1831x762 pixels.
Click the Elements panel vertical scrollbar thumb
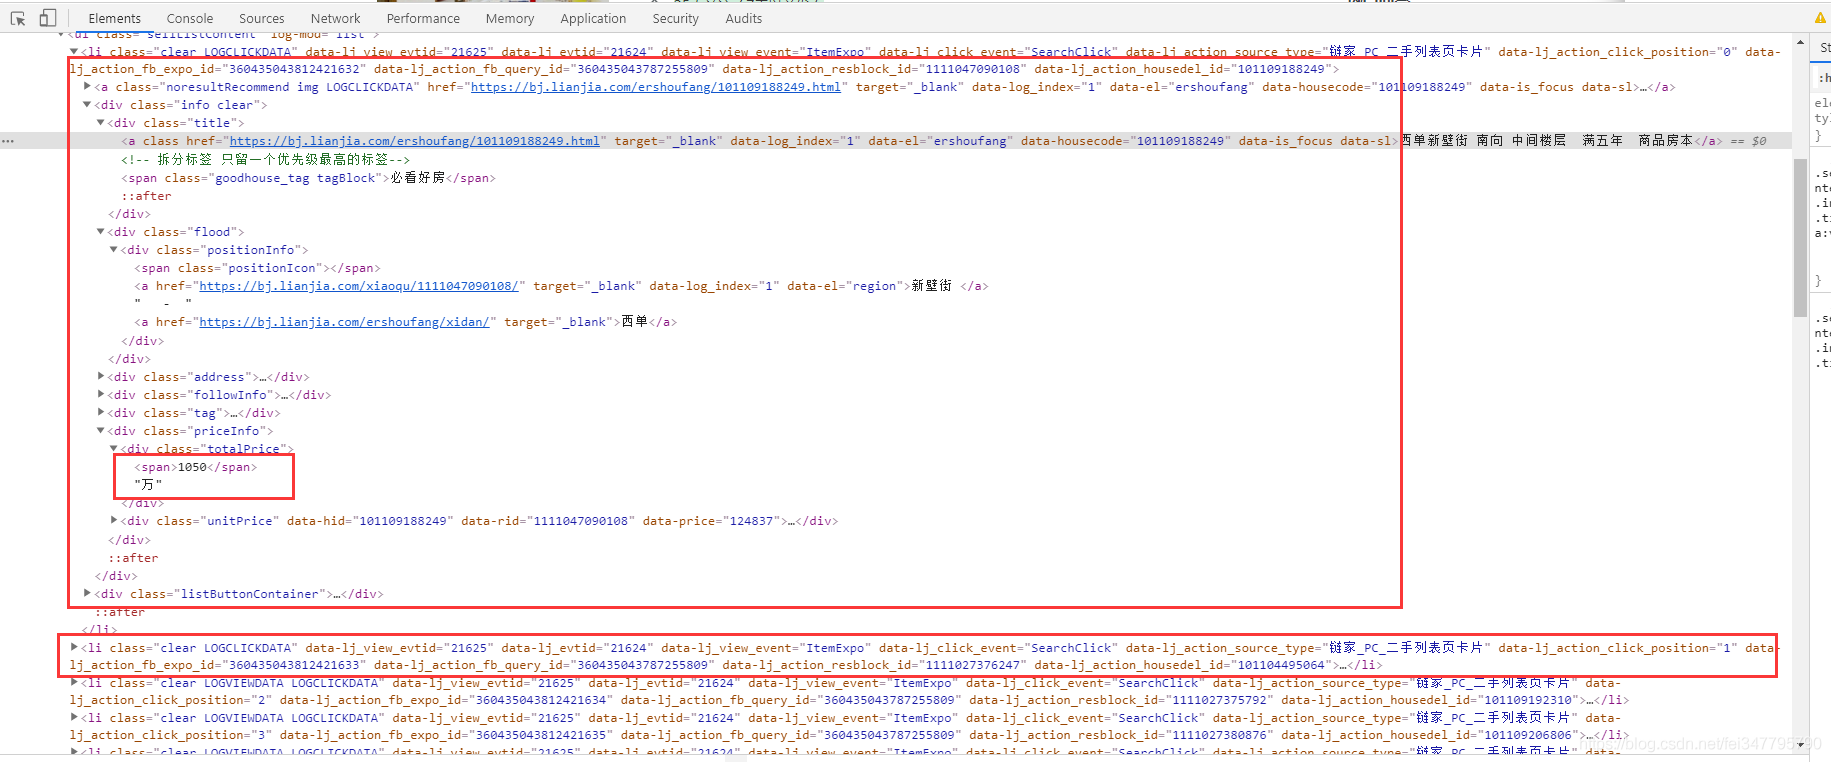click(1800, 237)
